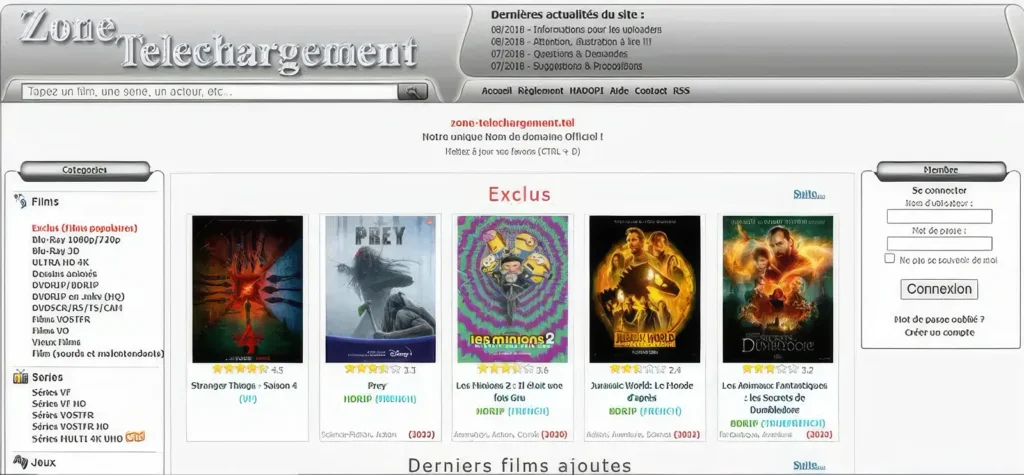Open the Accueil menu item
1024x475 pixels.
(x=496, y=91)
